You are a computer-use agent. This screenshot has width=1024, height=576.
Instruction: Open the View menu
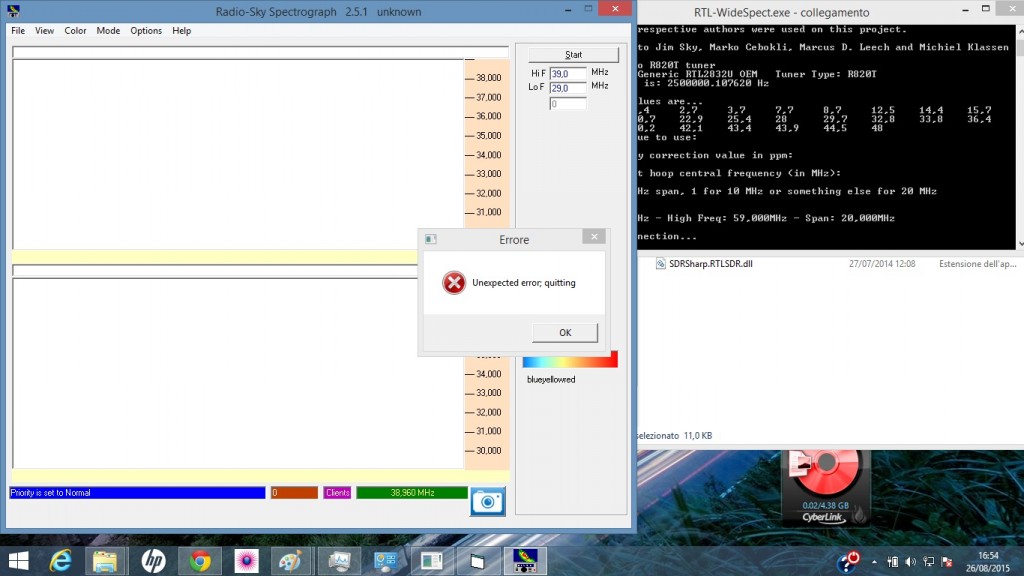44,31
